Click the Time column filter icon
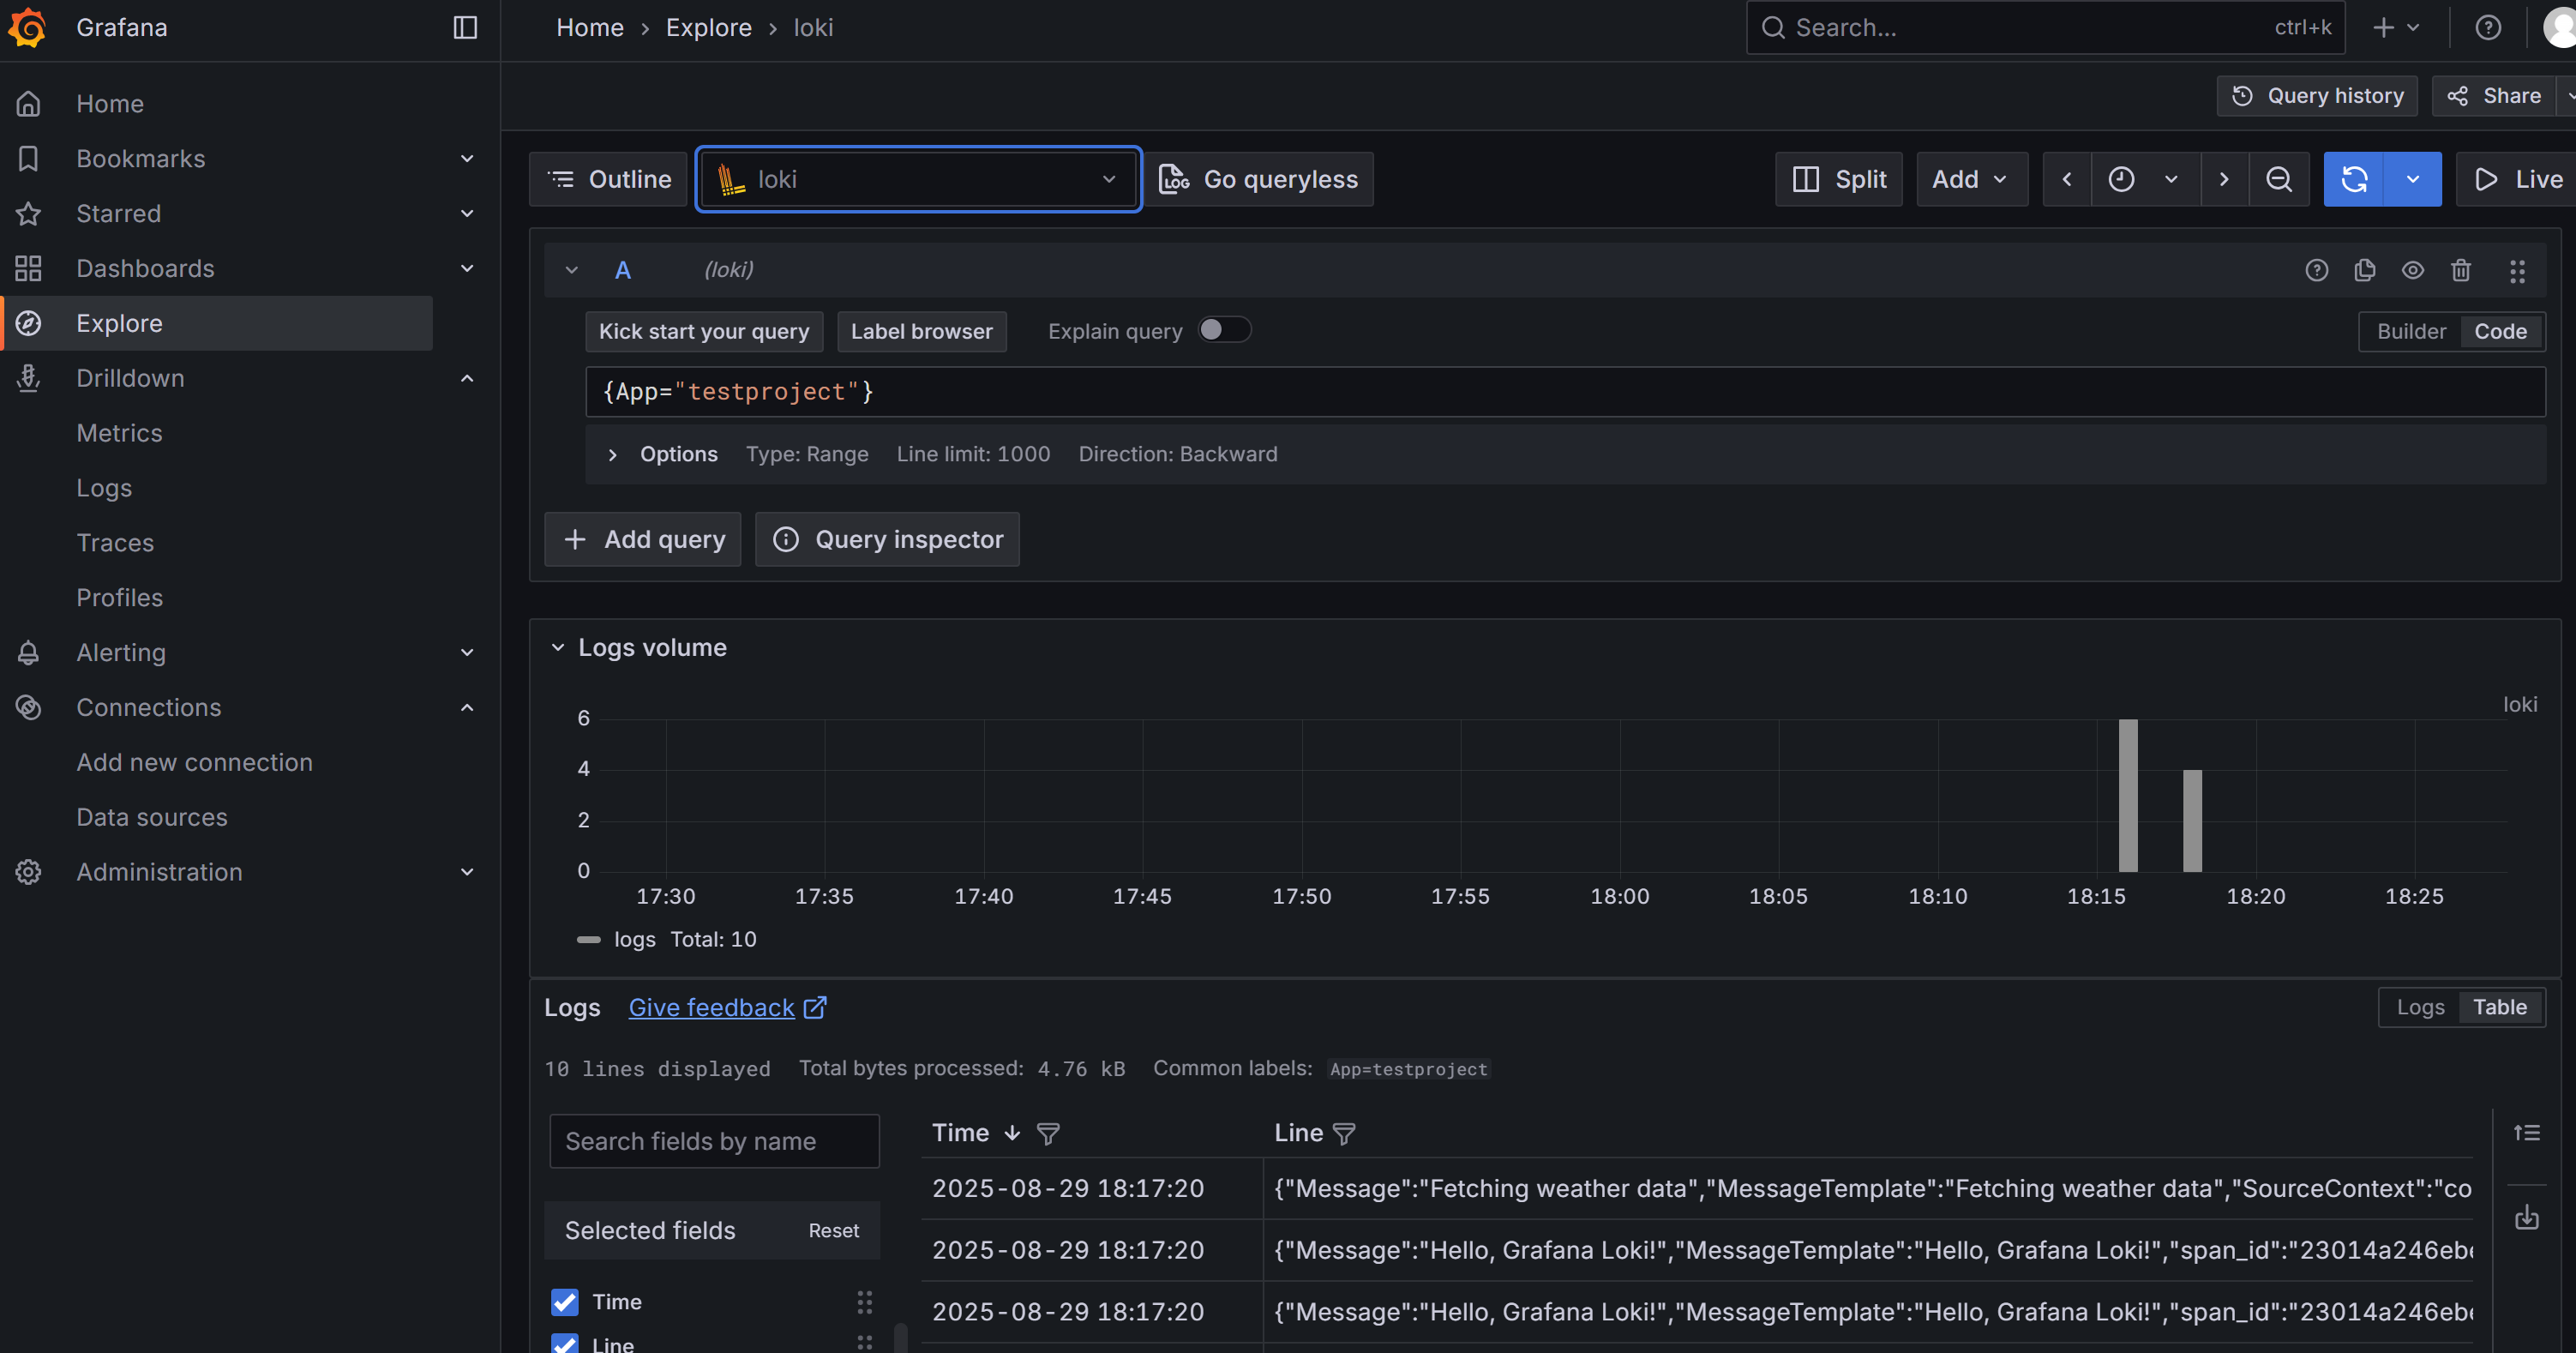Screen dimensions: 2576x1353 [1047, 1133]
